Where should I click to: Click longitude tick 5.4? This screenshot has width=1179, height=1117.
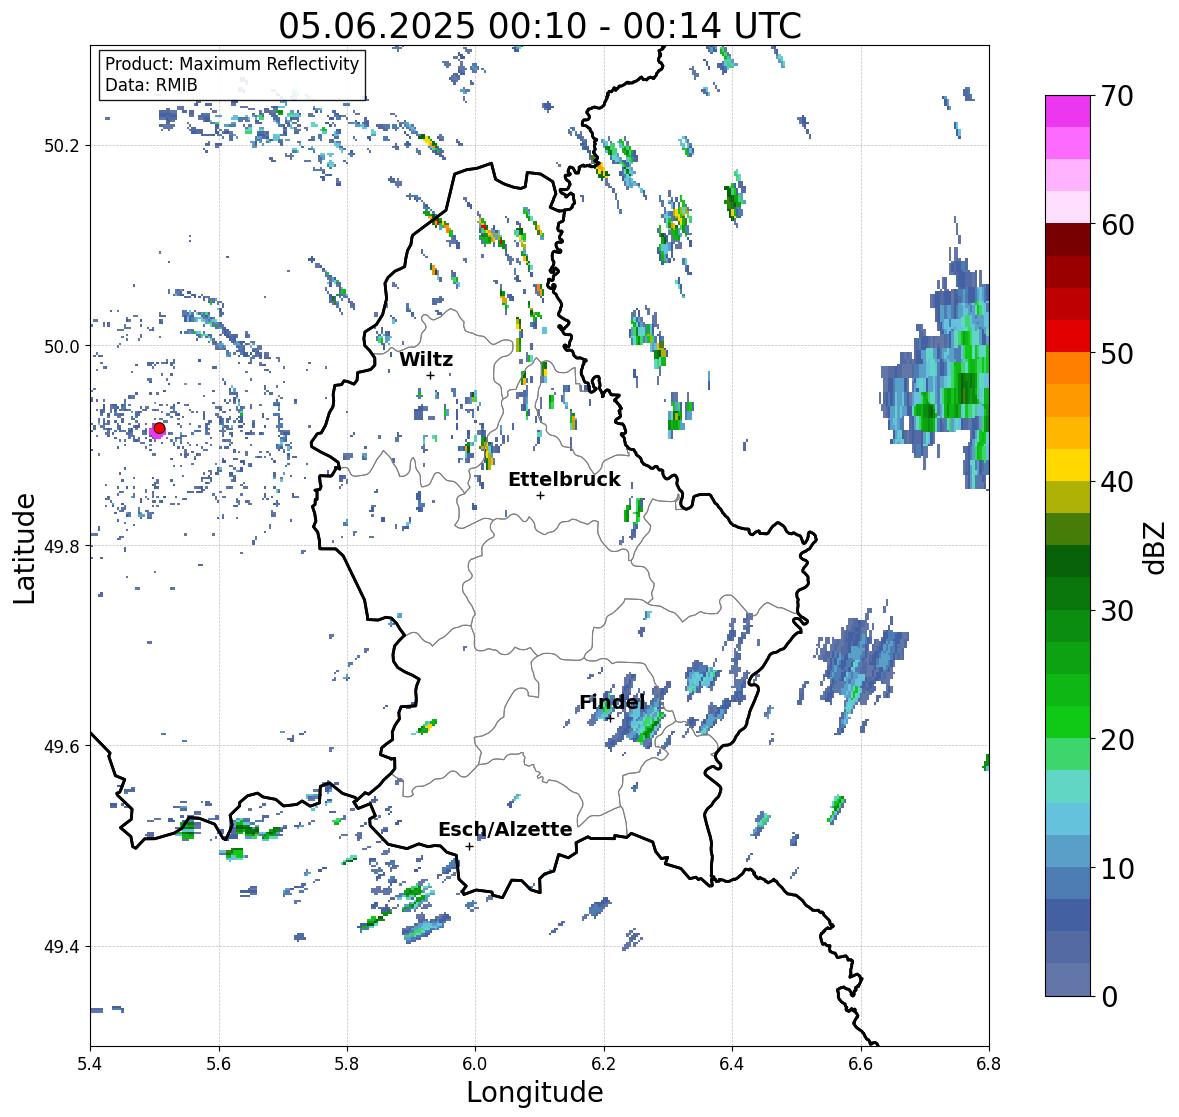(90, 1064)
